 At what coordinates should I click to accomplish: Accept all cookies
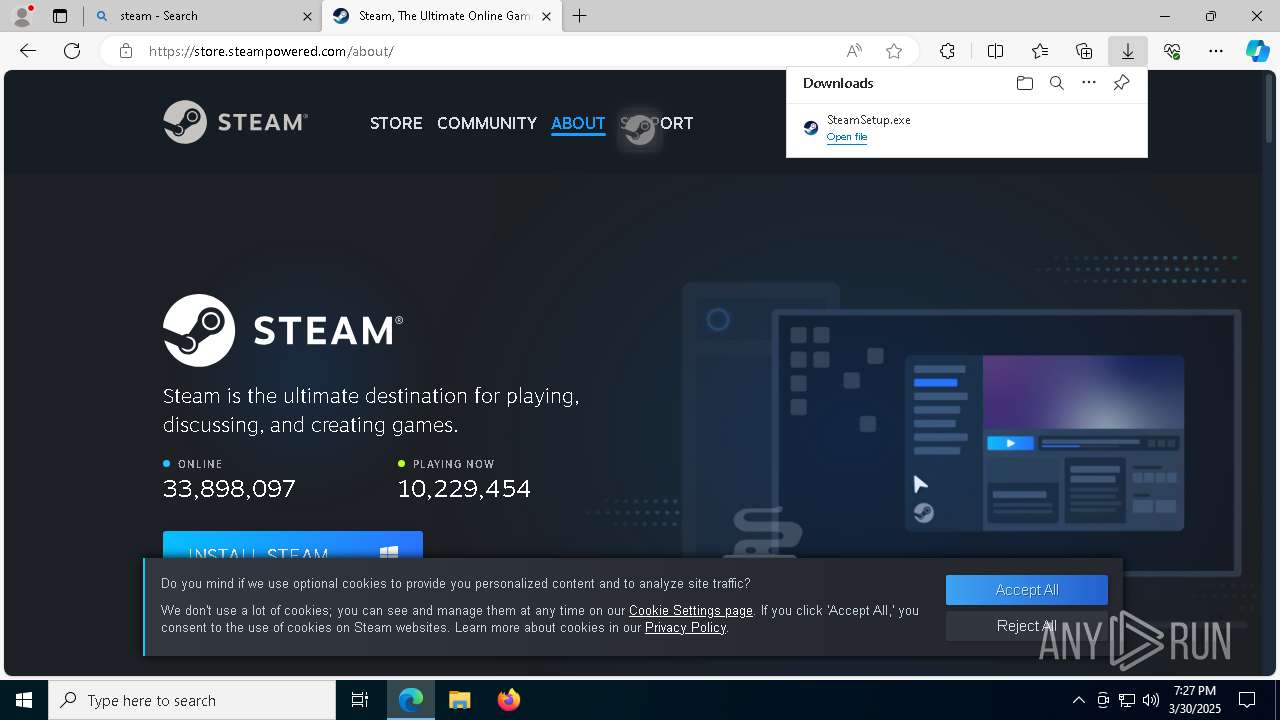pyautogui.click(x=1027, y=590)
